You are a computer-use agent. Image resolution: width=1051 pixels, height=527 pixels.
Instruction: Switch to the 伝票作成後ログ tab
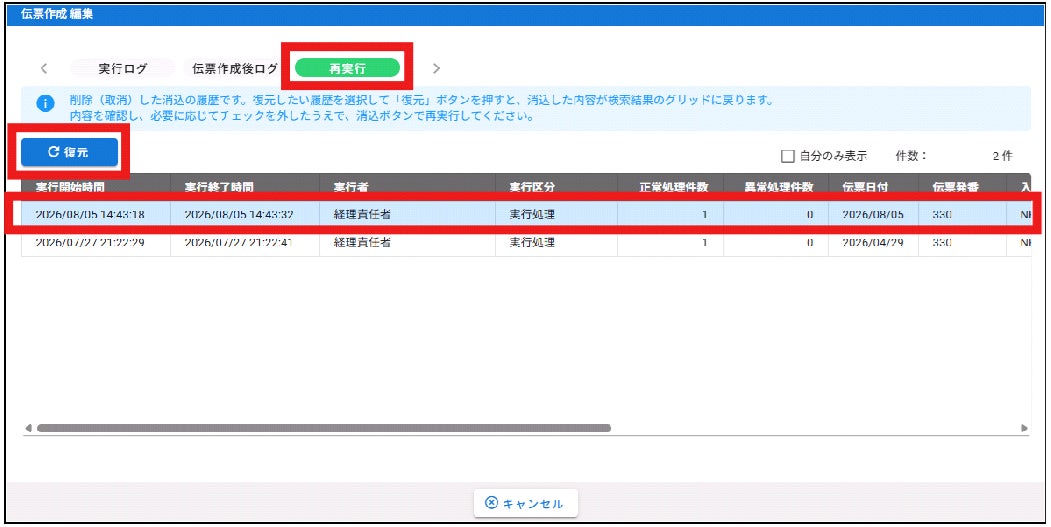click(235, 68)
